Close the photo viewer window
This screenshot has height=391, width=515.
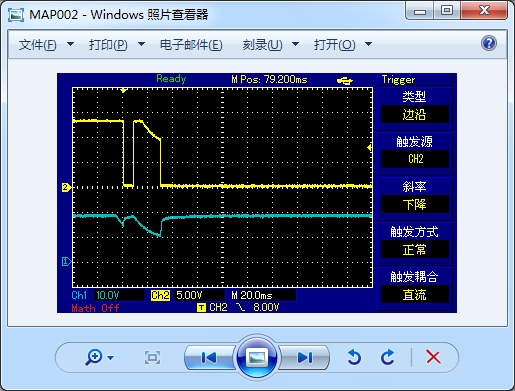click(x=484, y=11)
